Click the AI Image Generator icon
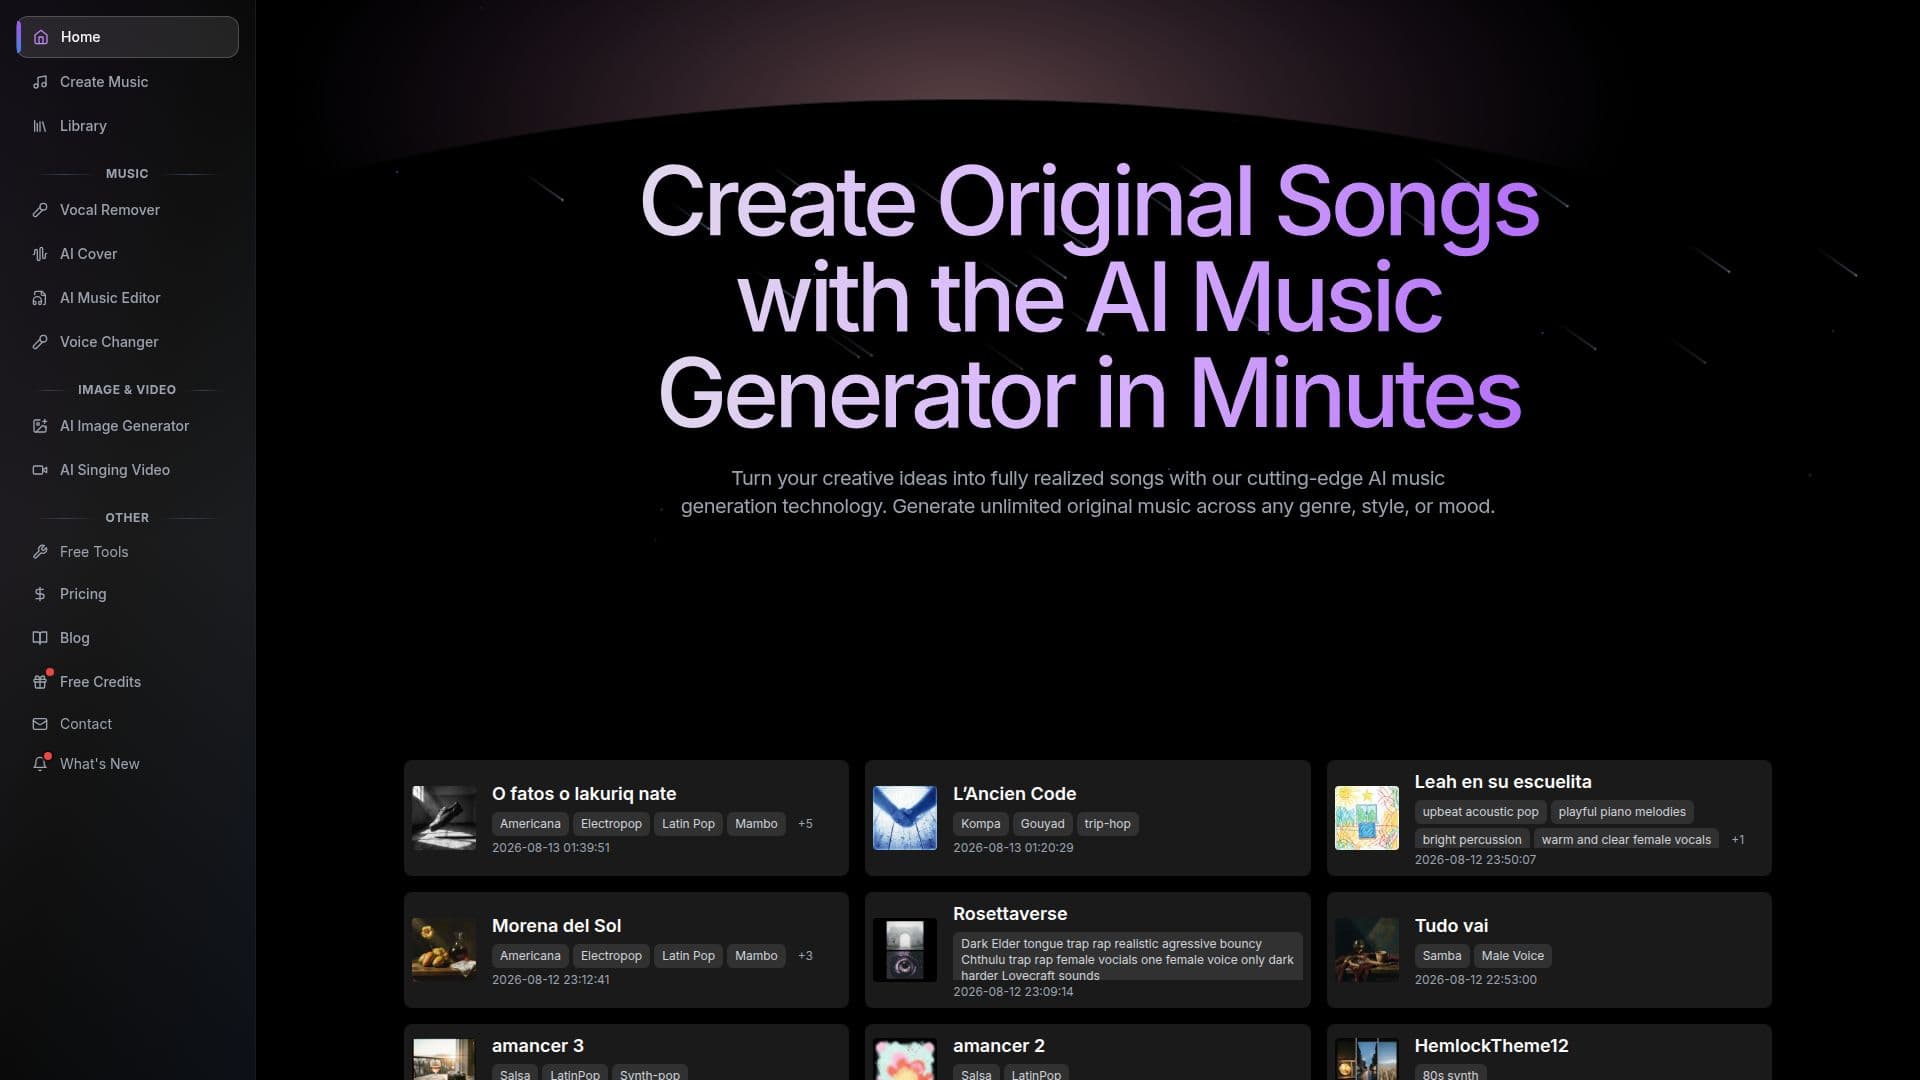1920x1080 pixels. coord(40,426)
